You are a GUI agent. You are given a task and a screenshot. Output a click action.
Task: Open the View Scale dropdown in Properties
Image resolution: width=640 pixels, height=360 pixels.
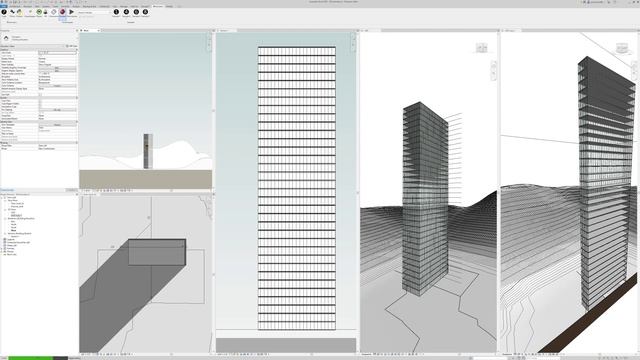click(x=57, y=53)
